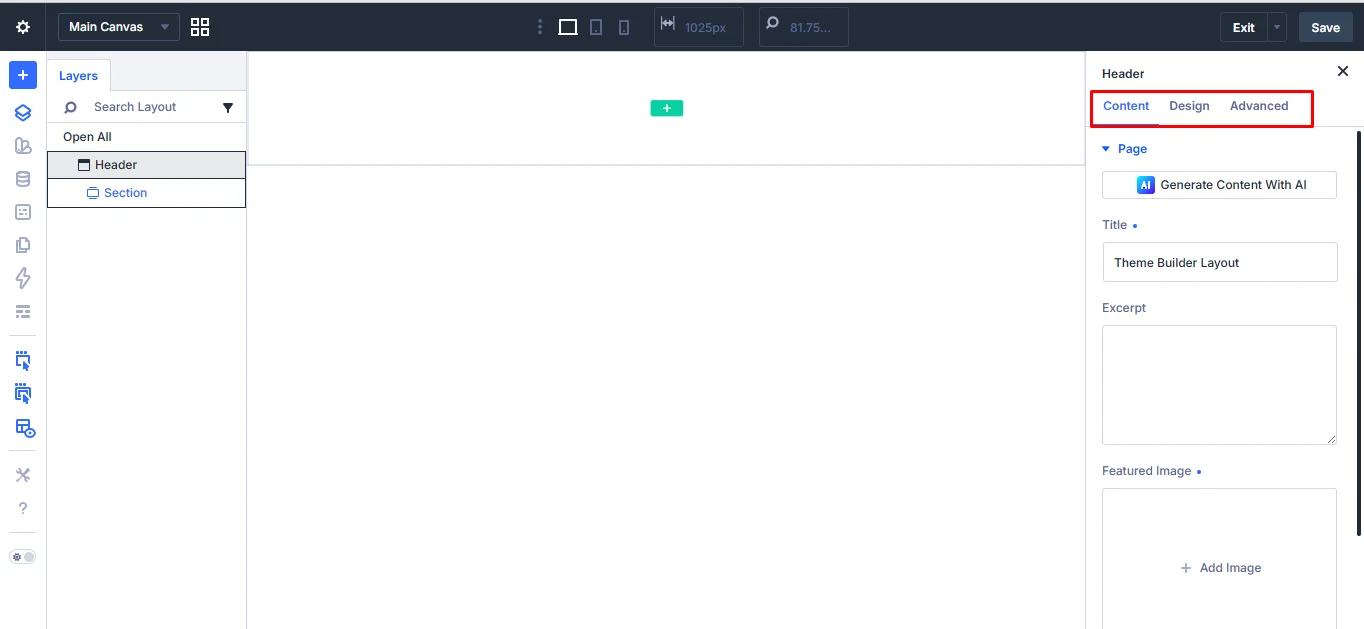Viewport: 1364px width, 629px height.
Task: Toggle the layout preview eye icon
Action: (x=24, y=427)
